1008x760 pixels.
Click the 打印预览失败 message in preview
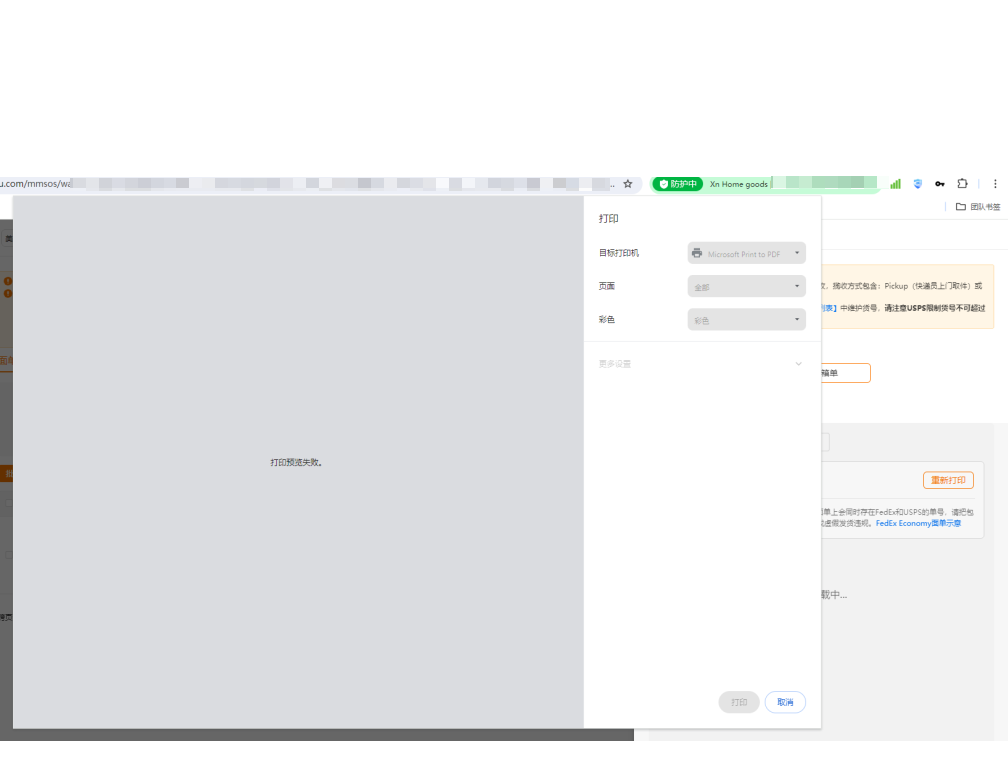click(x=297, y=463)
